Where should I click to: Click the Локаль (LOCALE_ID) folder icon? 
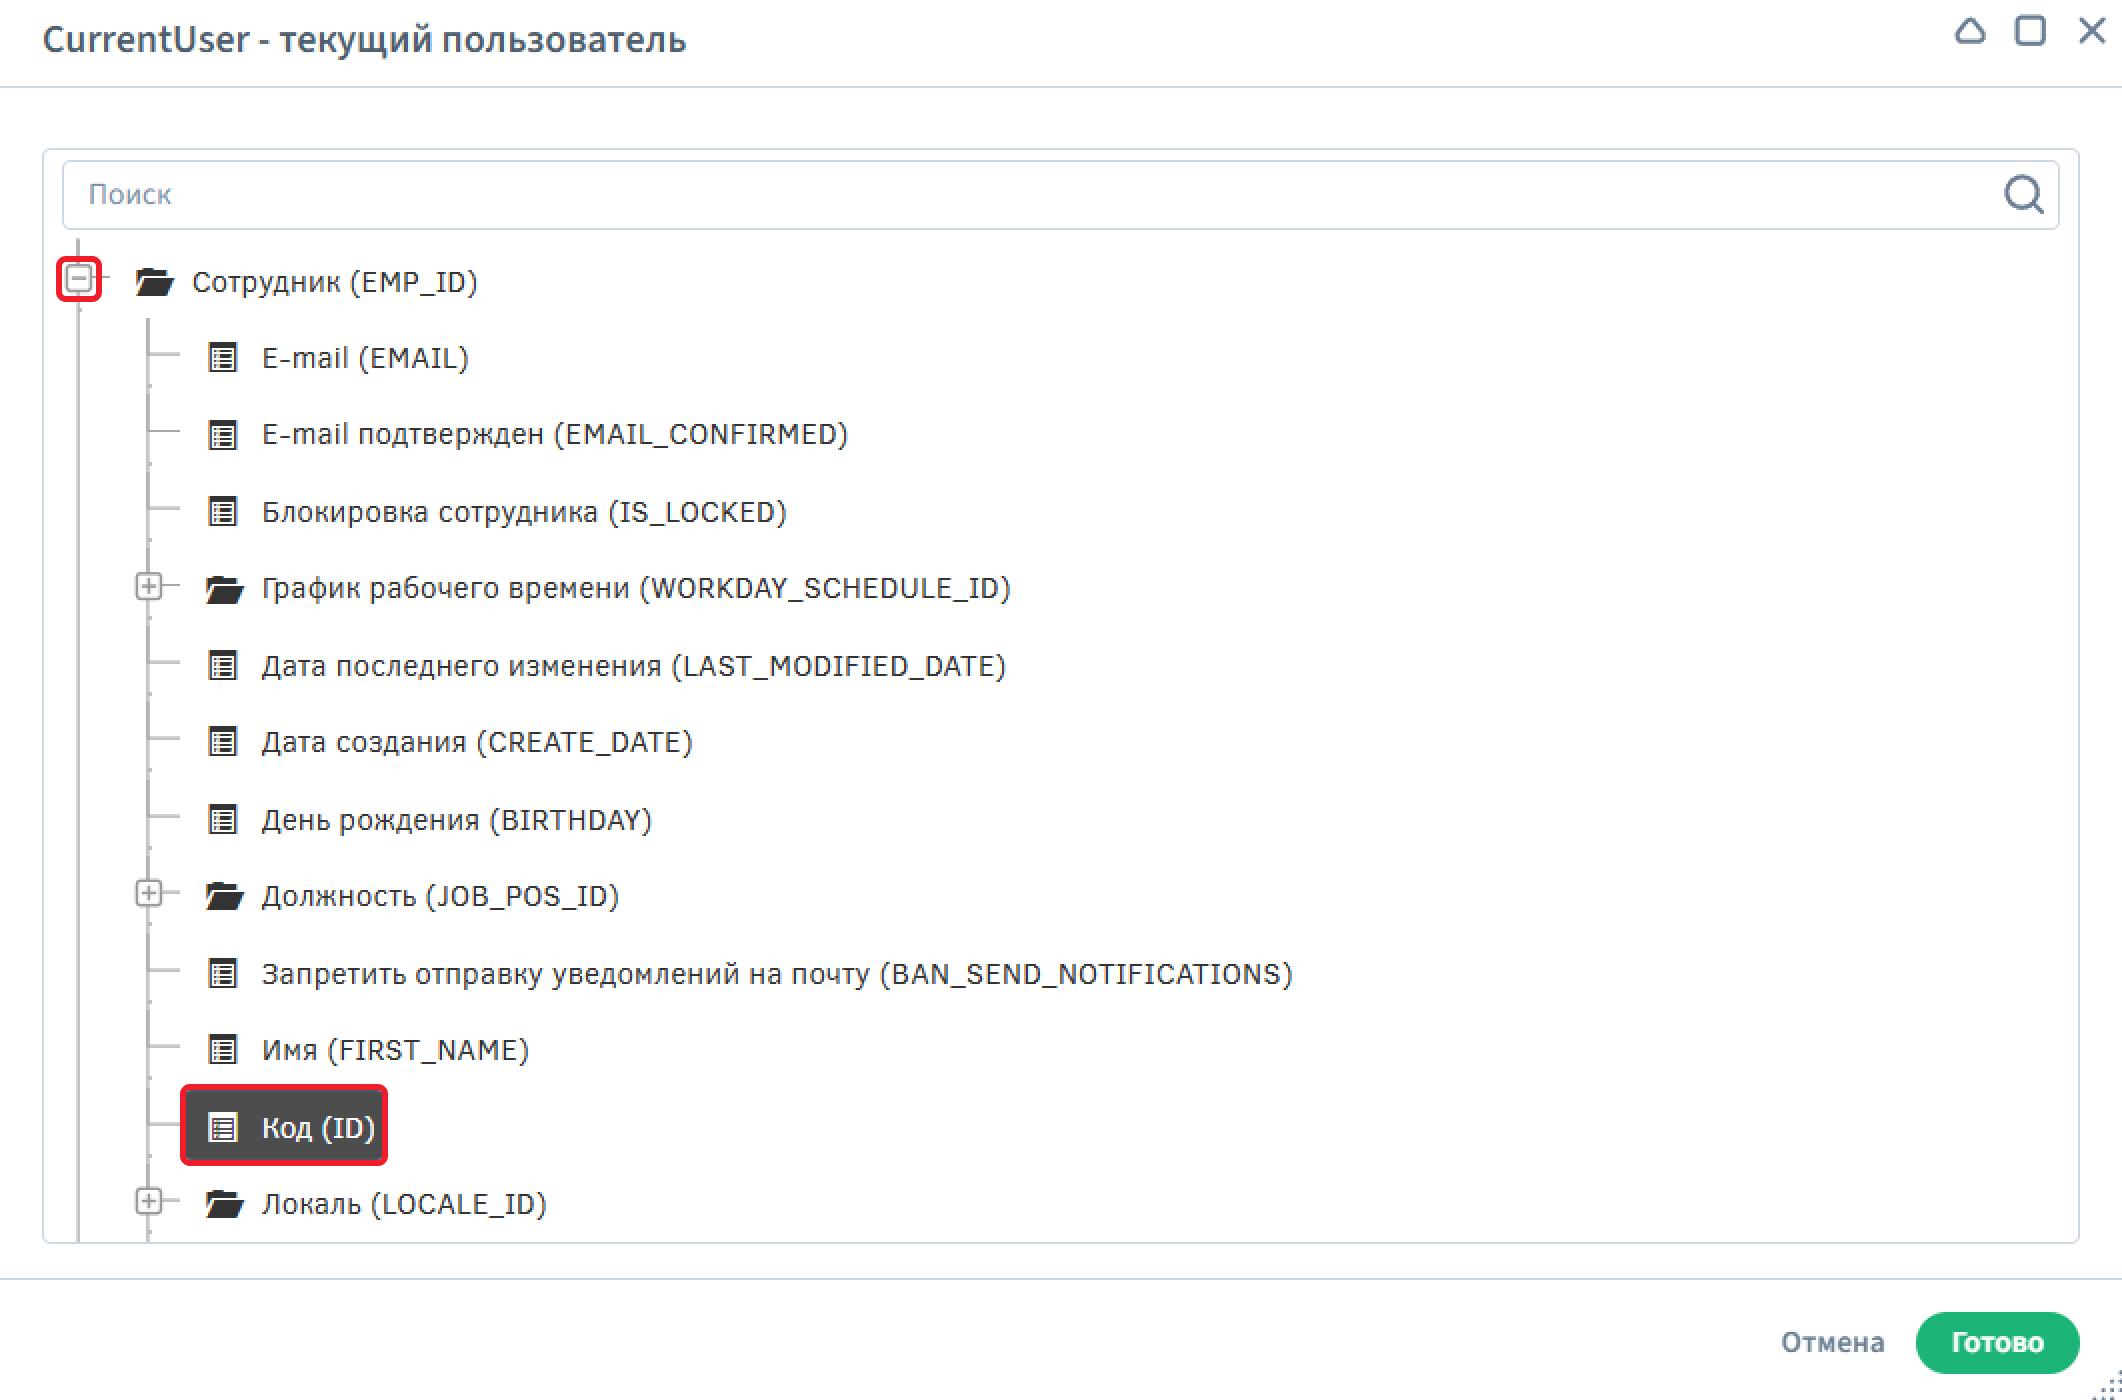click(225, 1204)
